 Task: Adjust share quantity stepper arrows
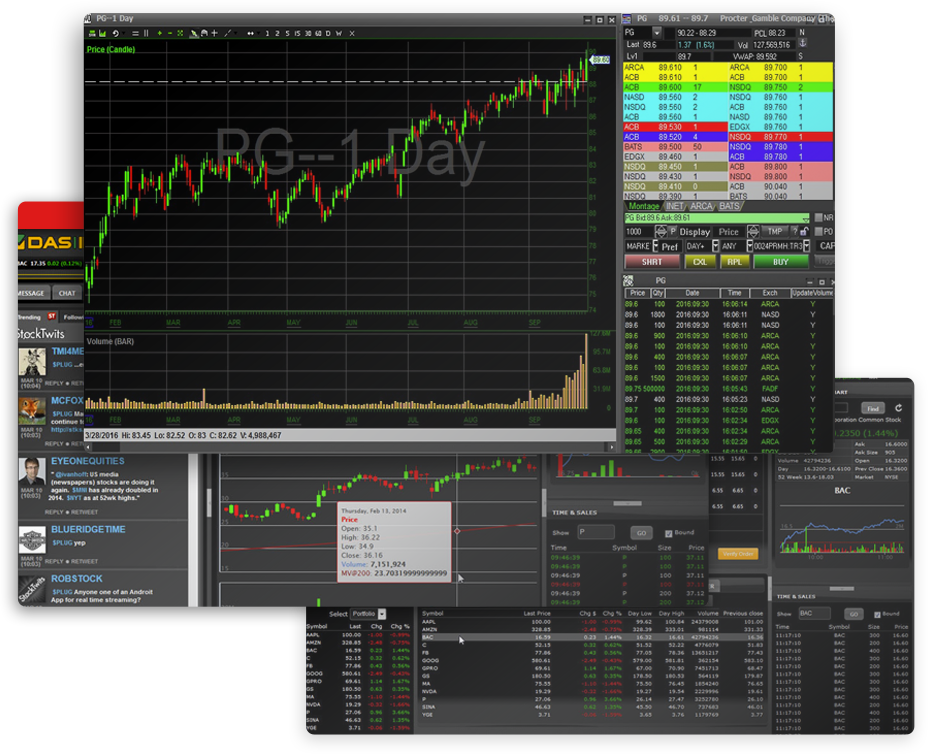661,231
